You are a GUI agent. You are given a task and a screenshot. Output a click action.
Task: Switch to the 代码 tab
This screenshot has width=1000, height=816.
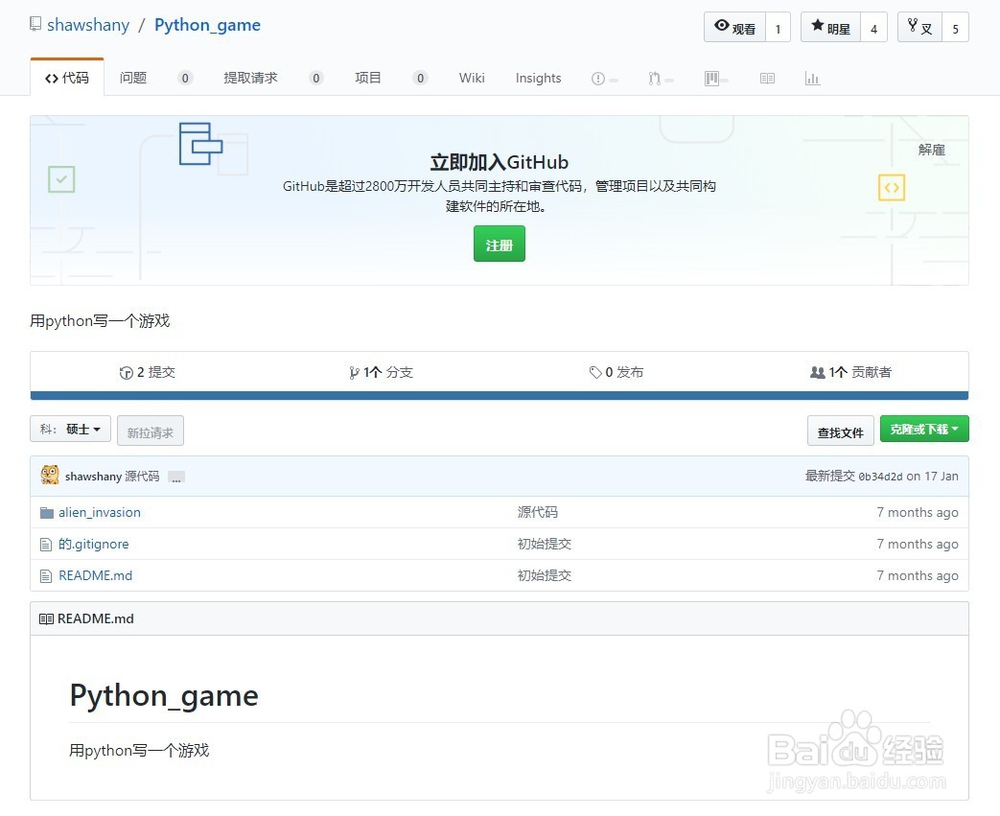(67, 78)
